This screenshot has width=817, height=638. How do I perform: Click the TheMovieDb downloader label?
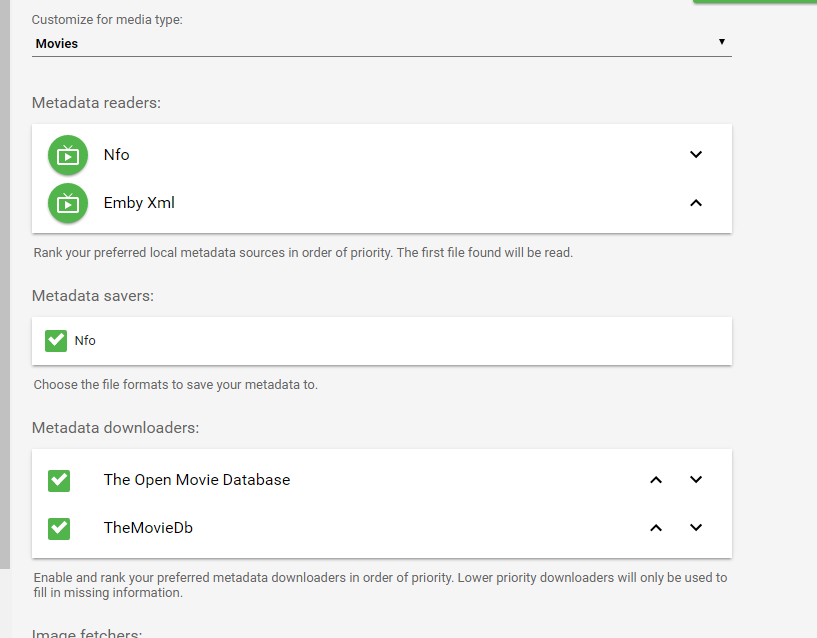[148, 528]
